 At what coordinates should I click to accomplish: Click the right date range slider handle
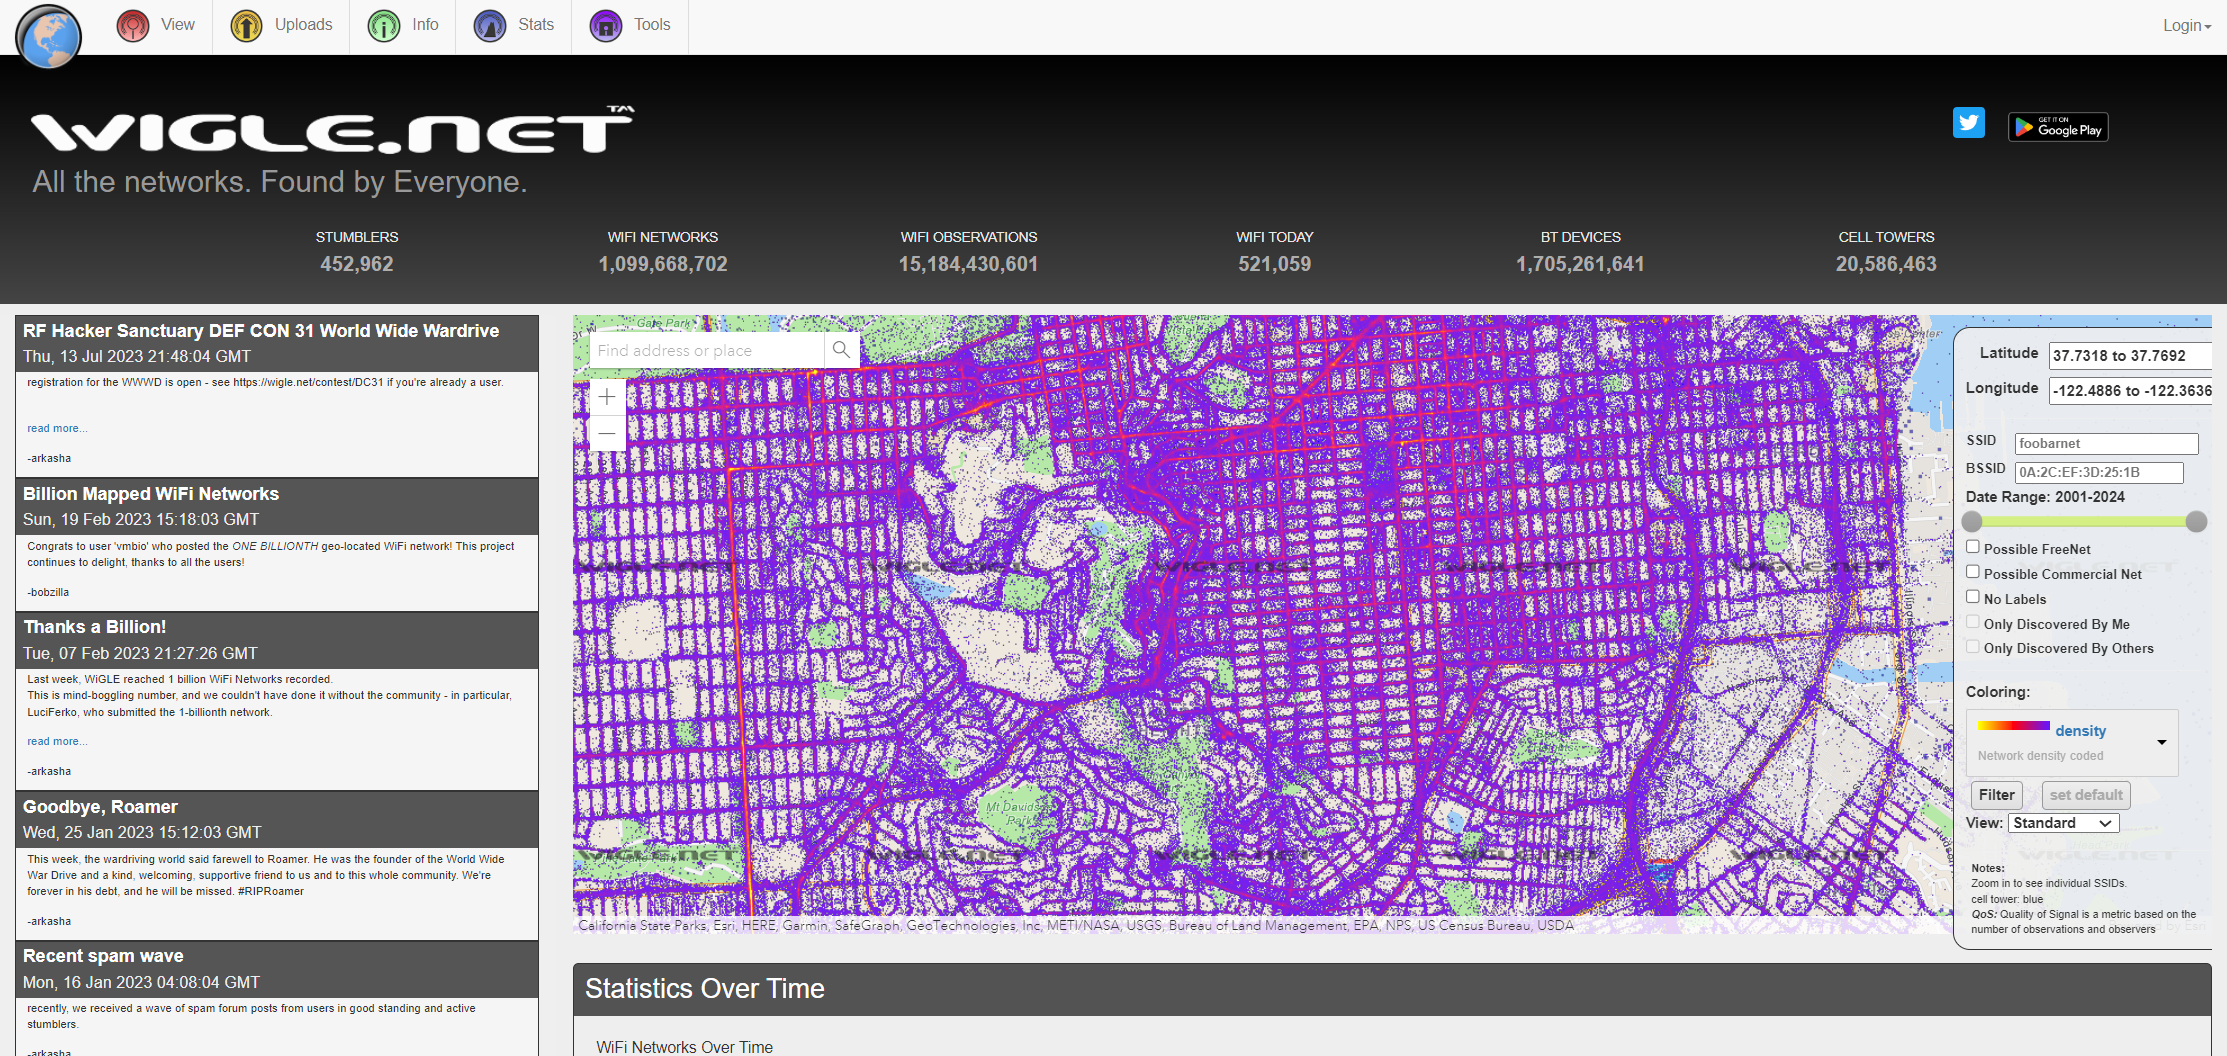click(2196, 521)
